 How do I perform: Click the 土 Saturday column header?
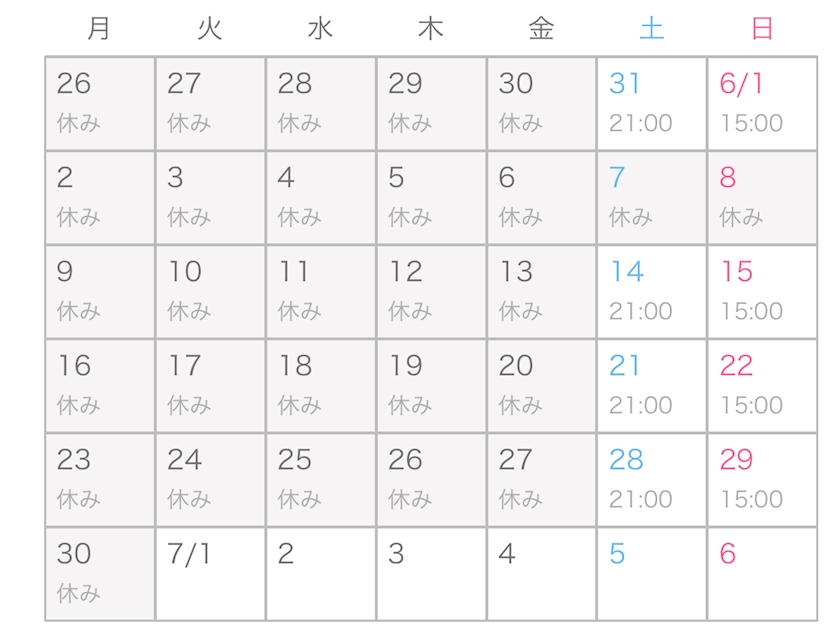pyautogui.click(x=651, y=28)
